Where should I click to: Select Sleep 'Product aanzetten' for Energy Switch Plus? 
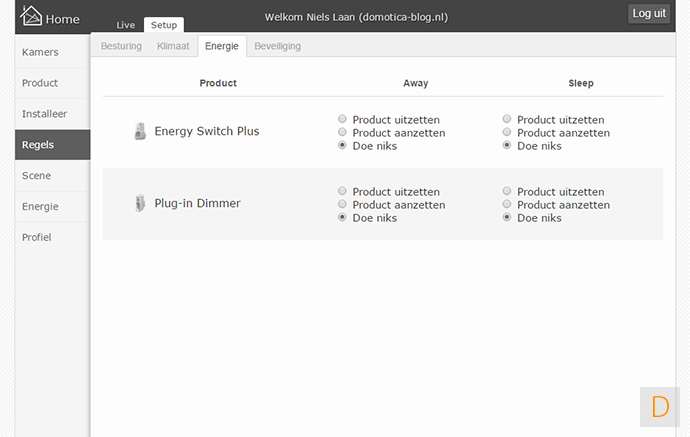click(x=508, y=133)
